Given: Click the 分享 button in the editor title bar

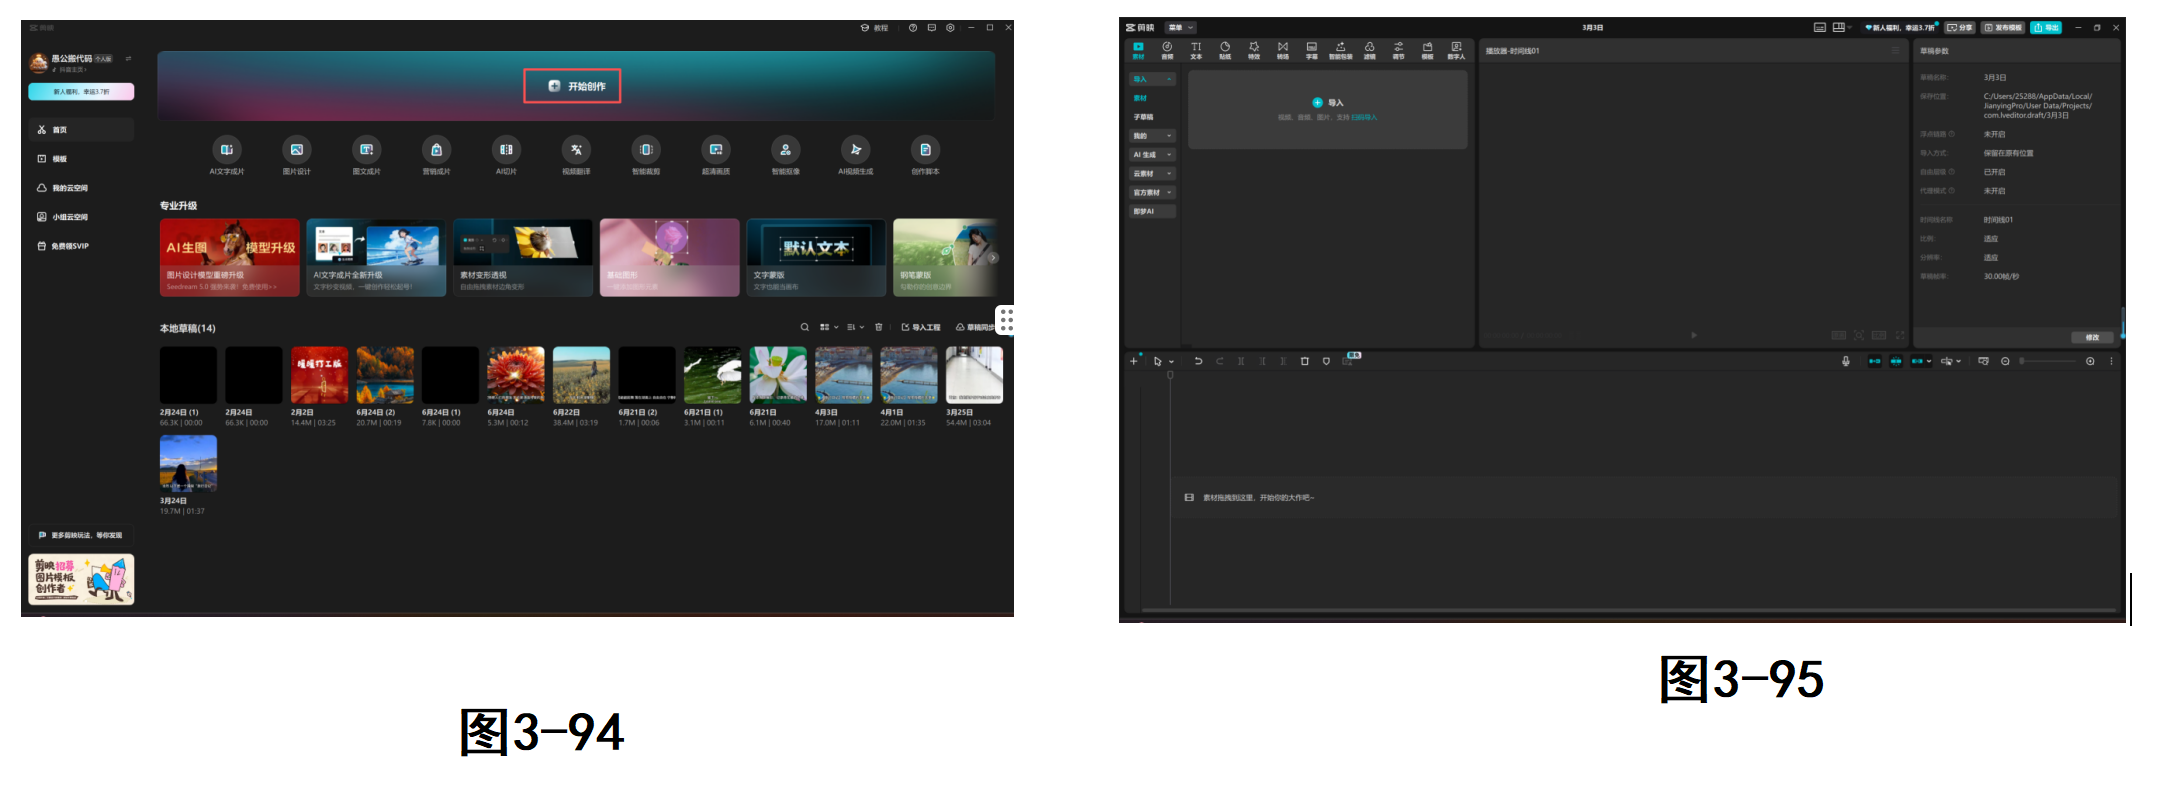Looking at the screenshot, I should (x=1960, y=28).
